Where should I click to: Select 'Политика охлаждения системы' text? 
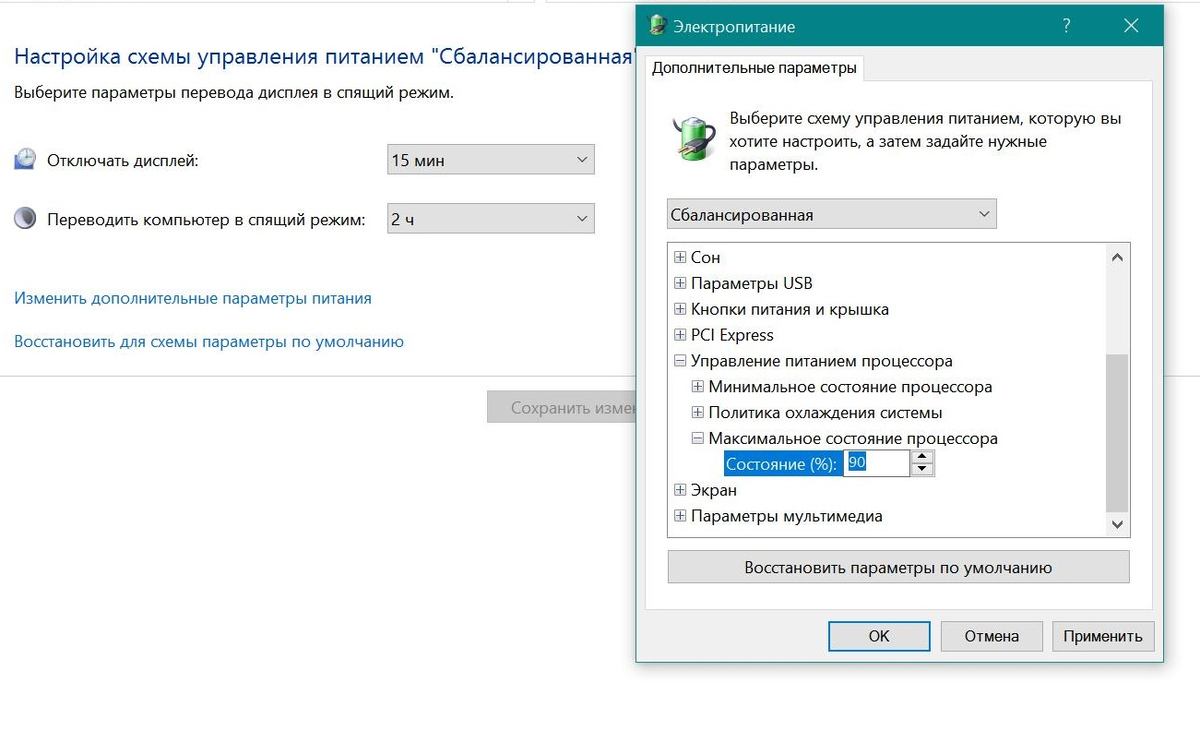[x=826, y=412]
